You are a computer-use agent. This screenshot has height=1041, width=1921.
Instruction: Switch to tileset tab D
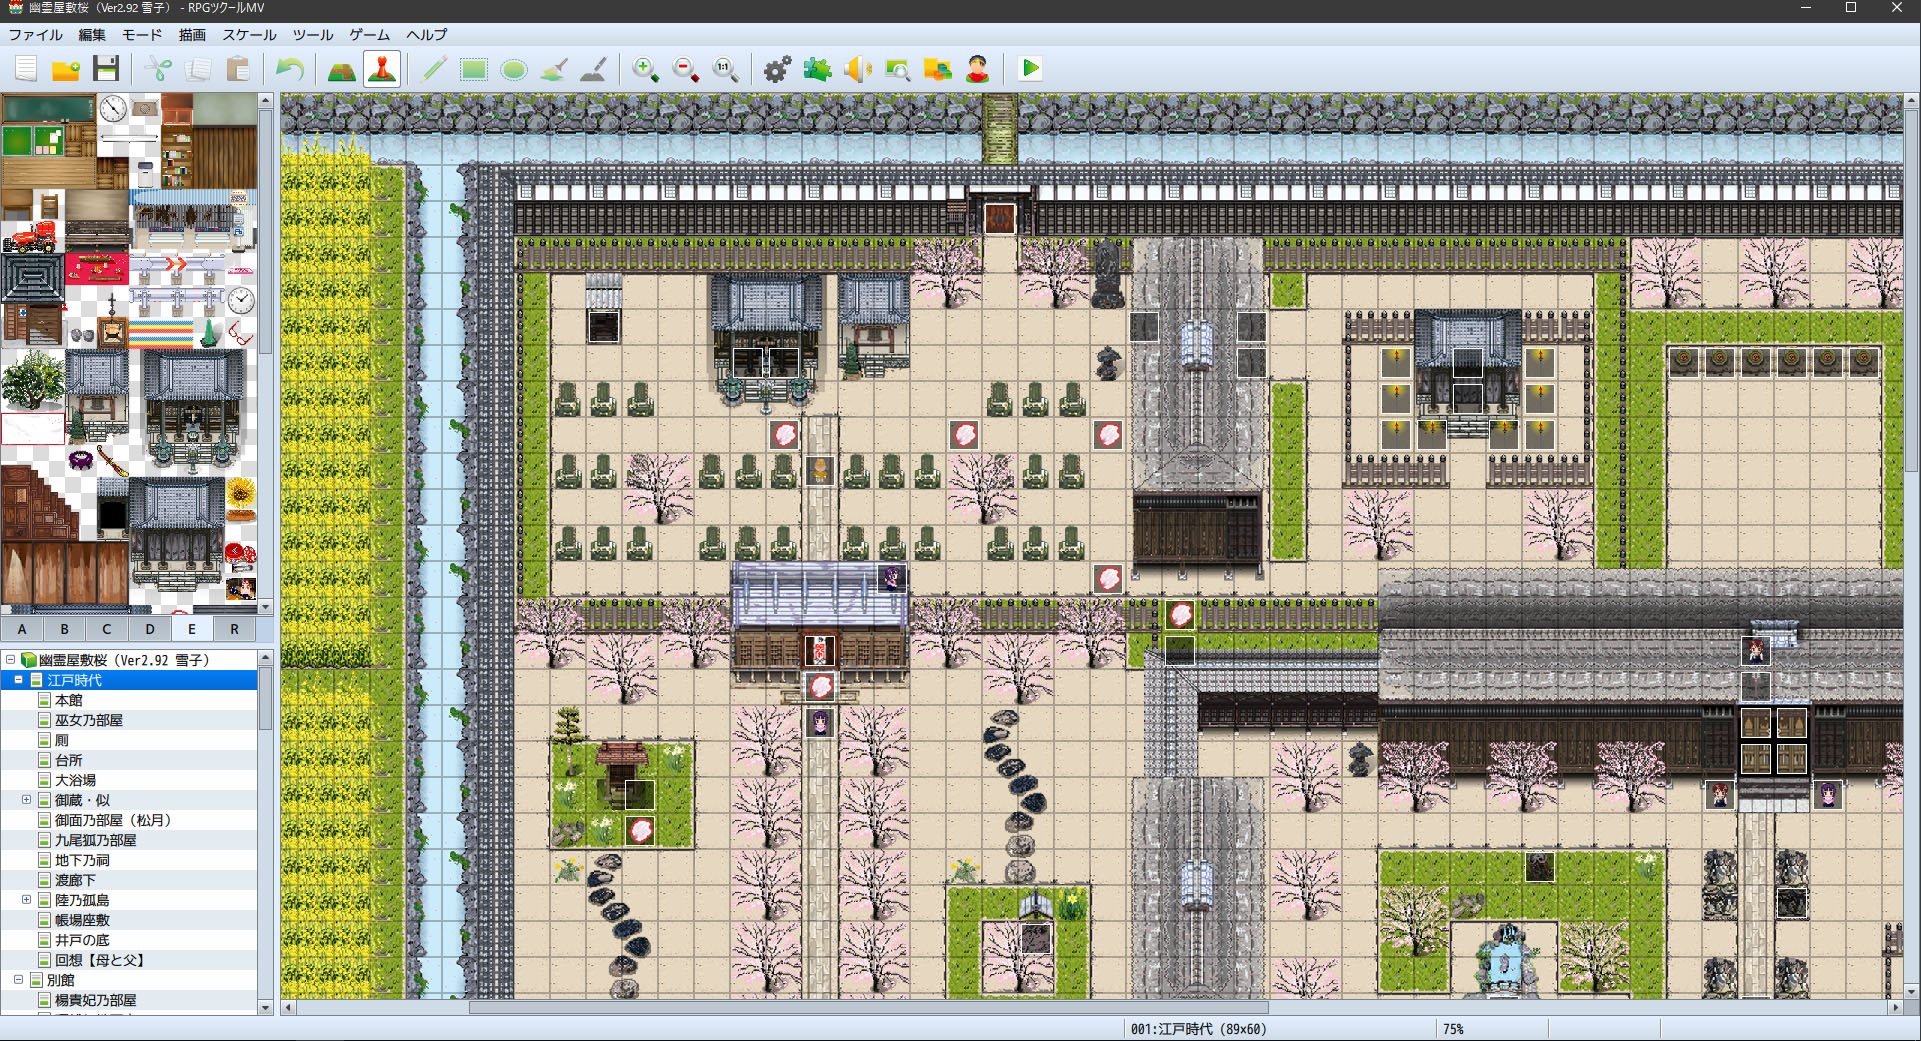pyautogui.click(x=150, y=629)
